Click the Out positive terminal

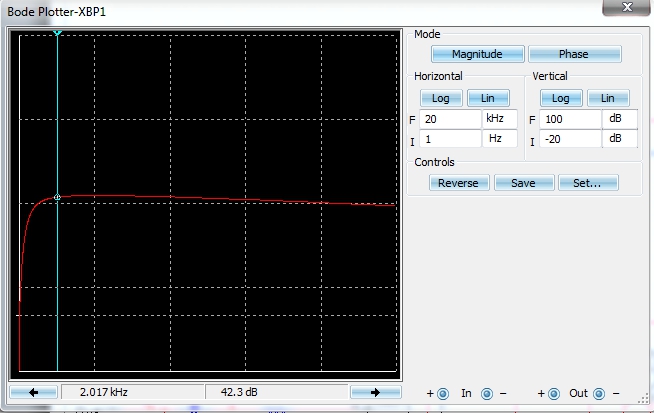(555, 394)
